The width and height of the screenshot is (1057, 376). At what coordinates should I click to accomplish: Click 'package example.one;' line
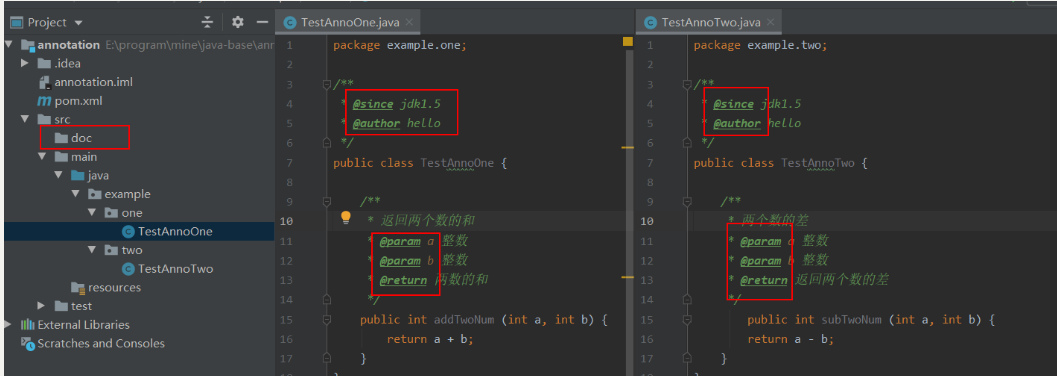click(400, 45)
